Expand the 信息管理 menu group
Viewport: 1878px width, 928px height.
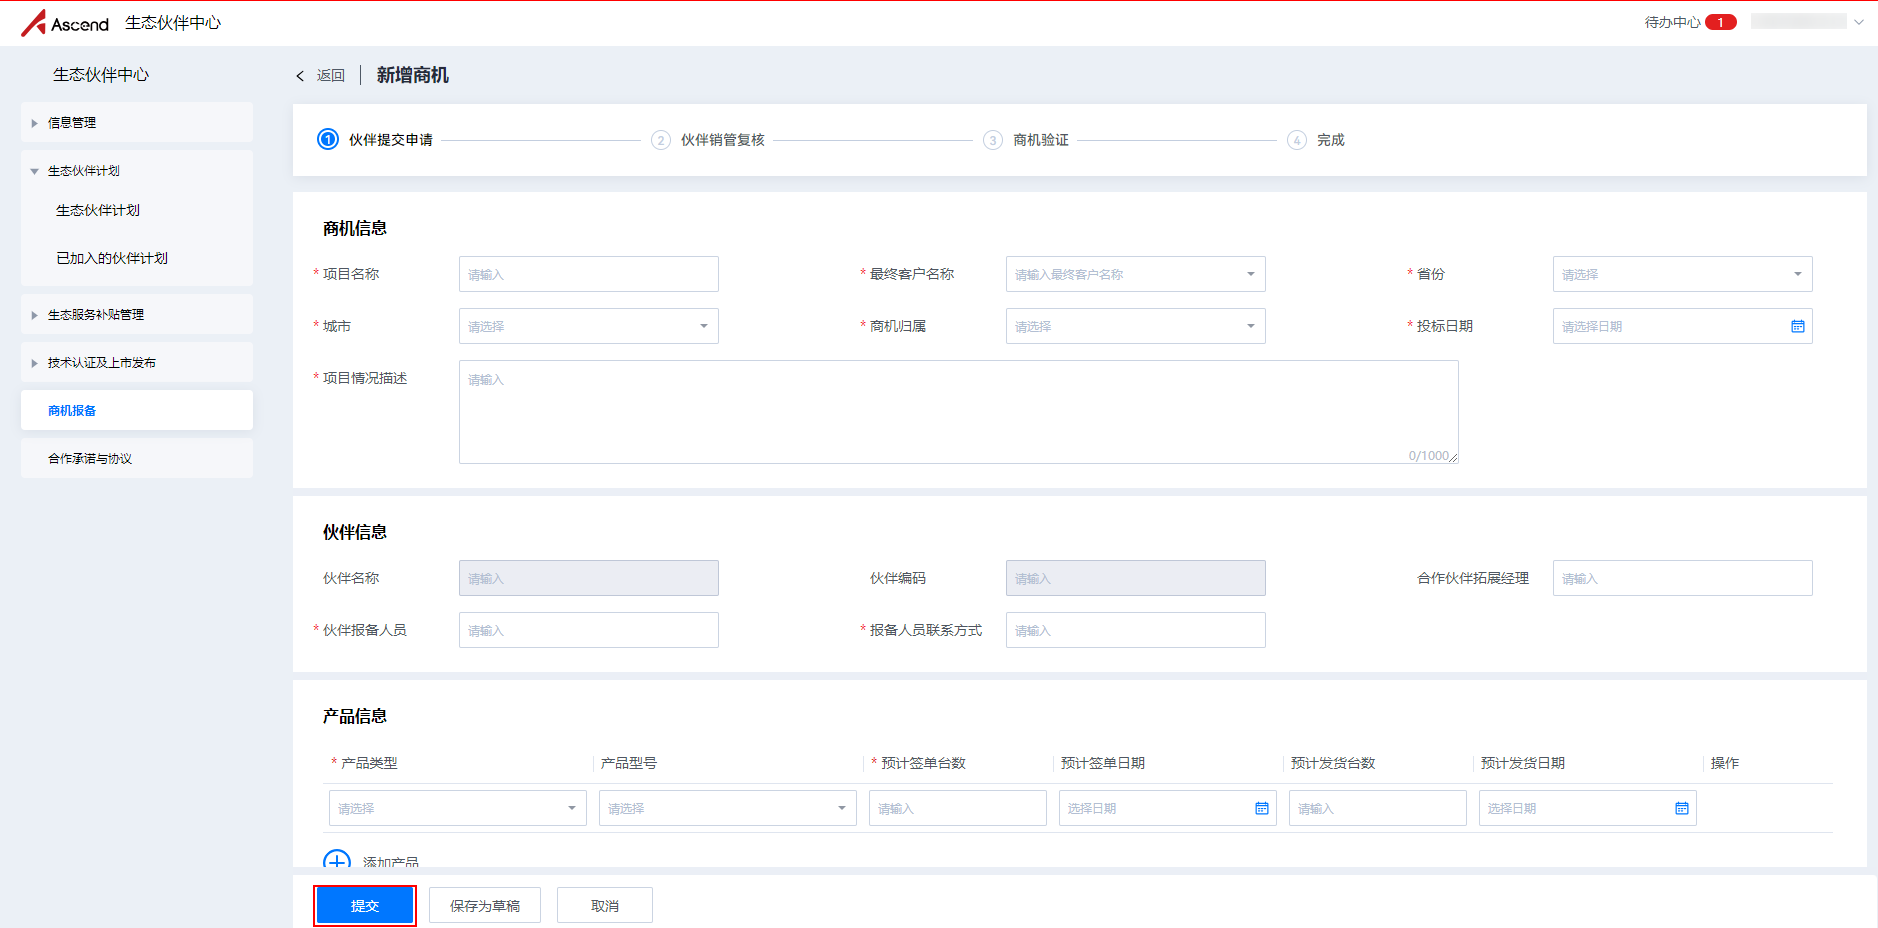point(137,123)
